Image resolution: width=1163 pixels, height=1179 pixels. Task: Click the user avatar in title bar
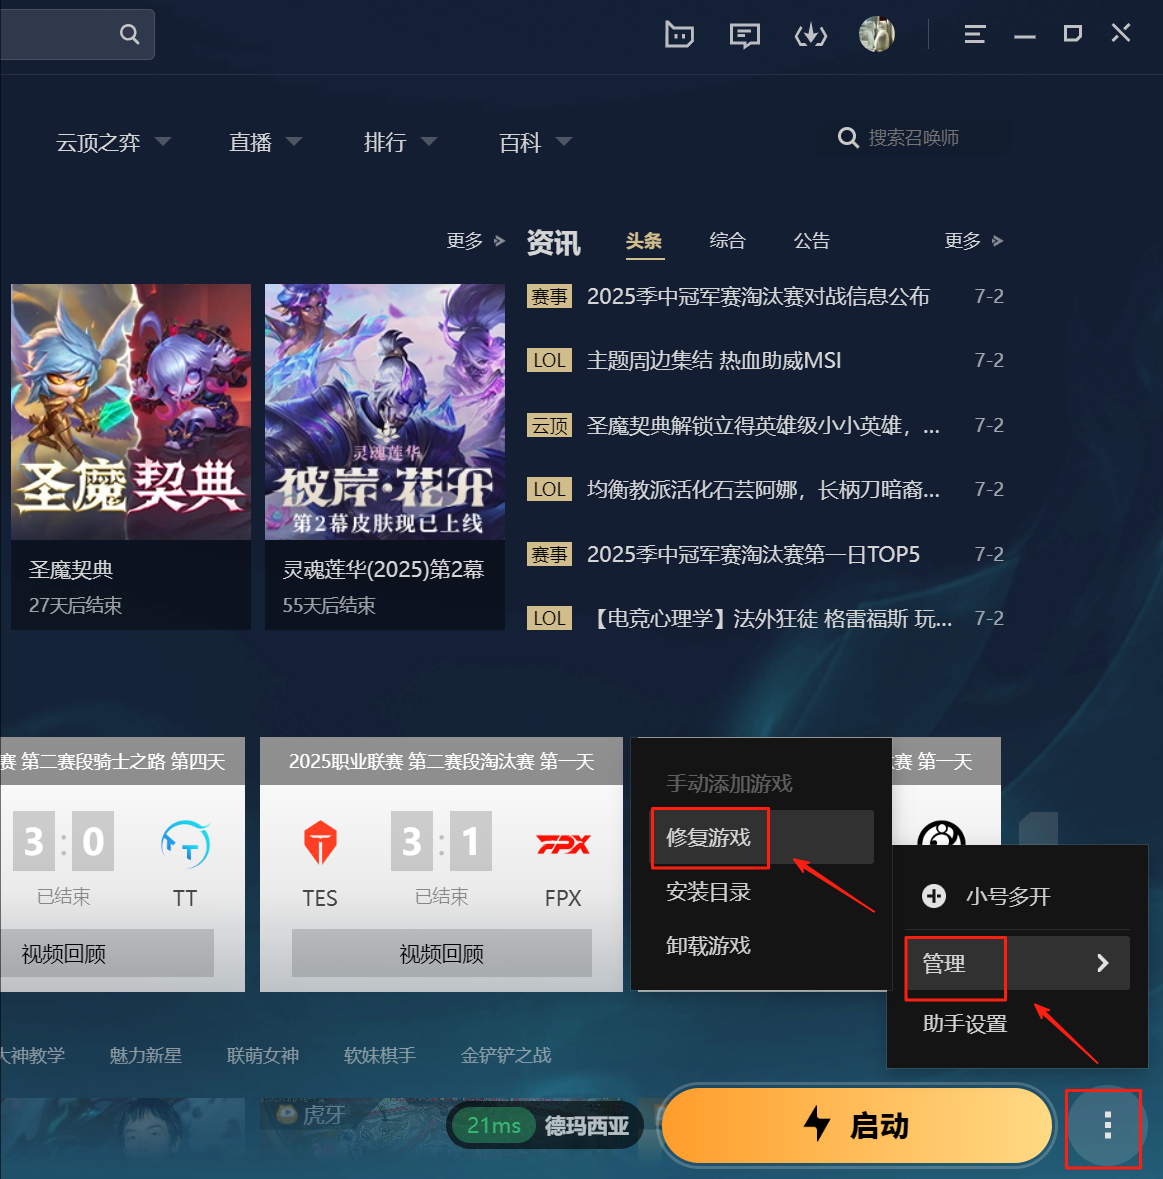coord(877,34)
